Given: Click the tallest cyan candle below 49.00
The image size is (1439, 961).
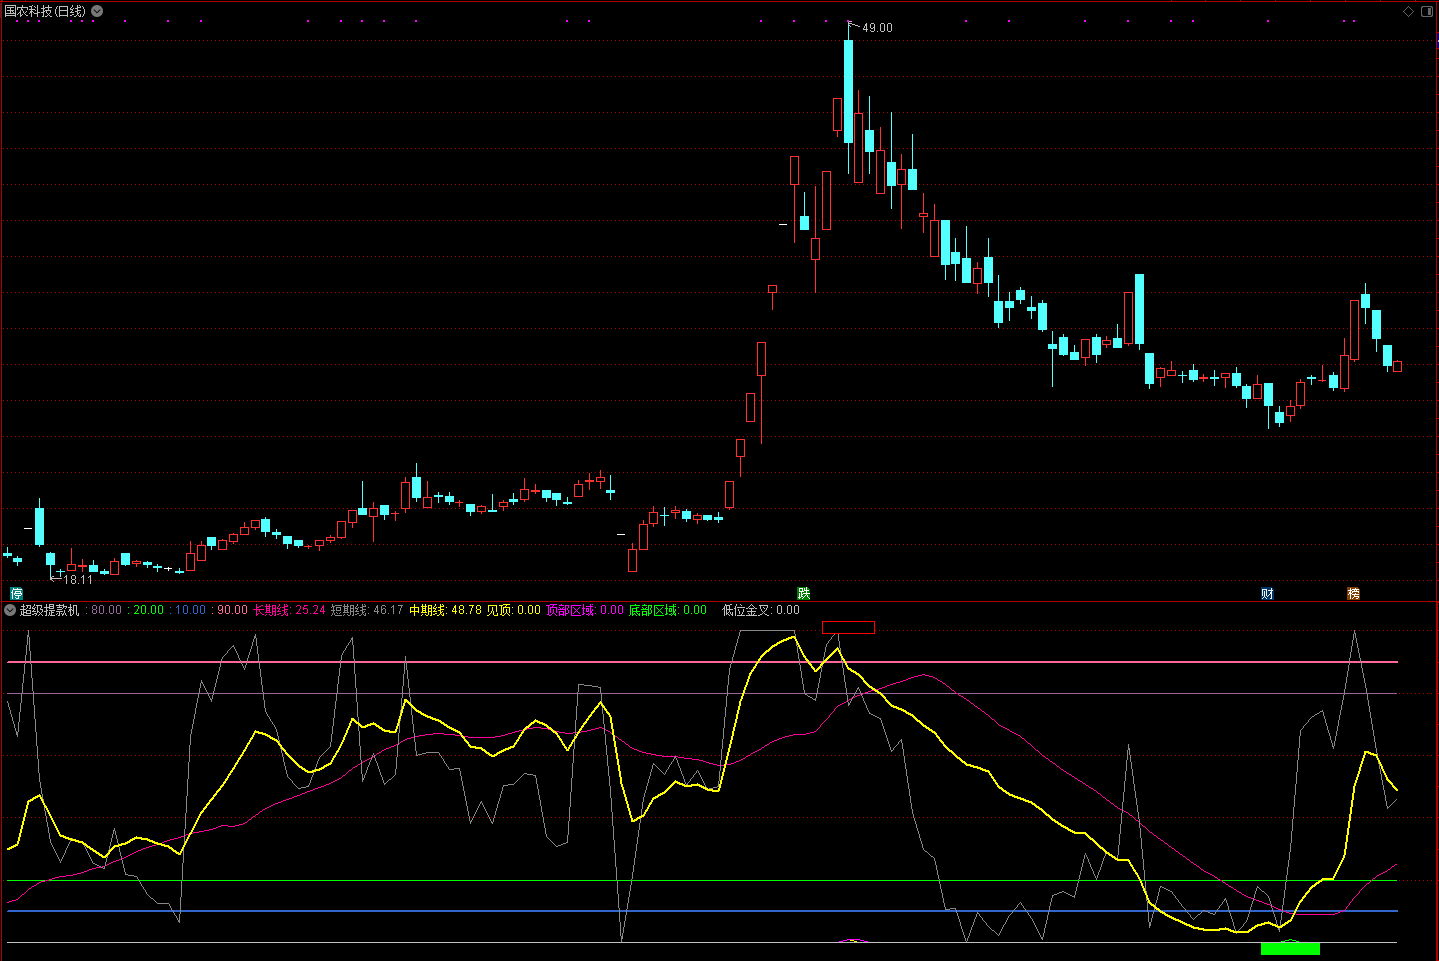Looking at the screenshot, I should (x=849, y=91).
